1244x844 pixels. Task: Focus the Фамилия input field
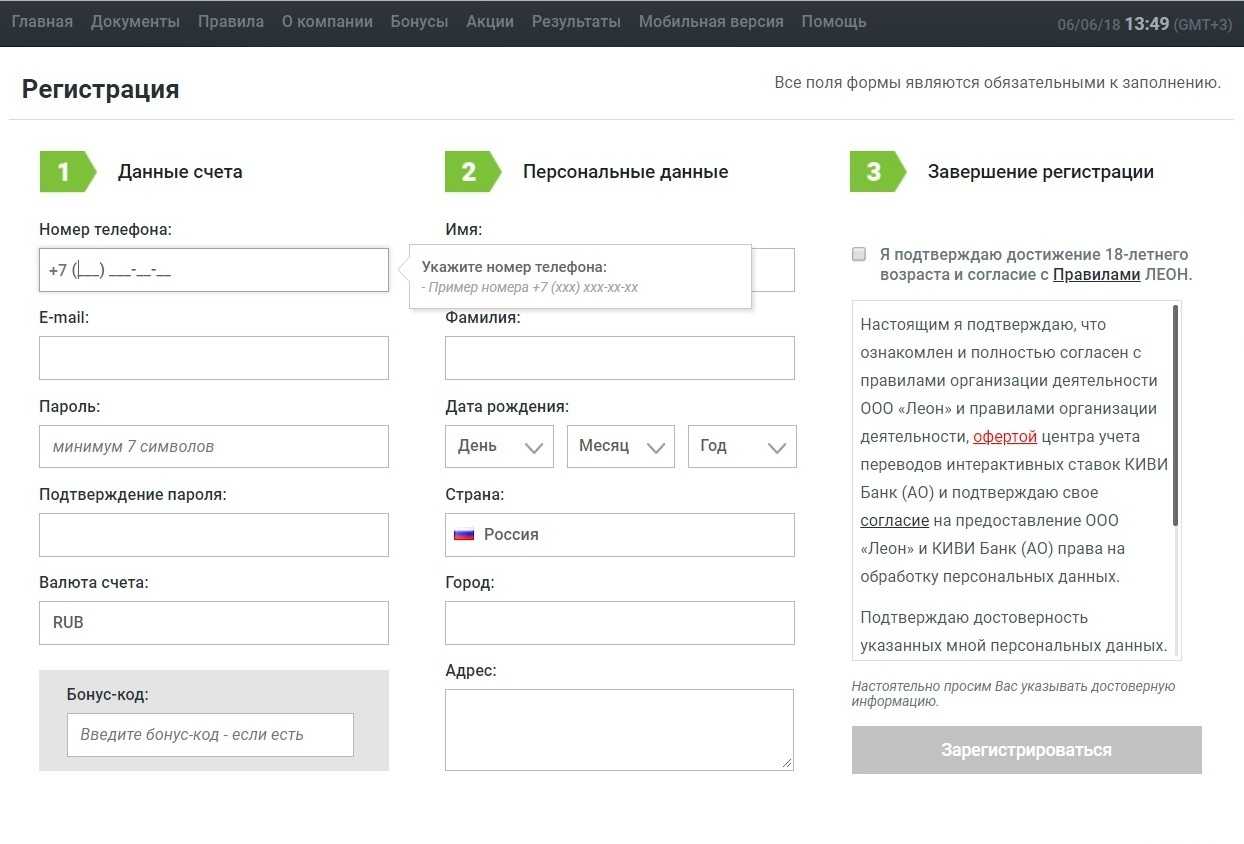point(620,358)
